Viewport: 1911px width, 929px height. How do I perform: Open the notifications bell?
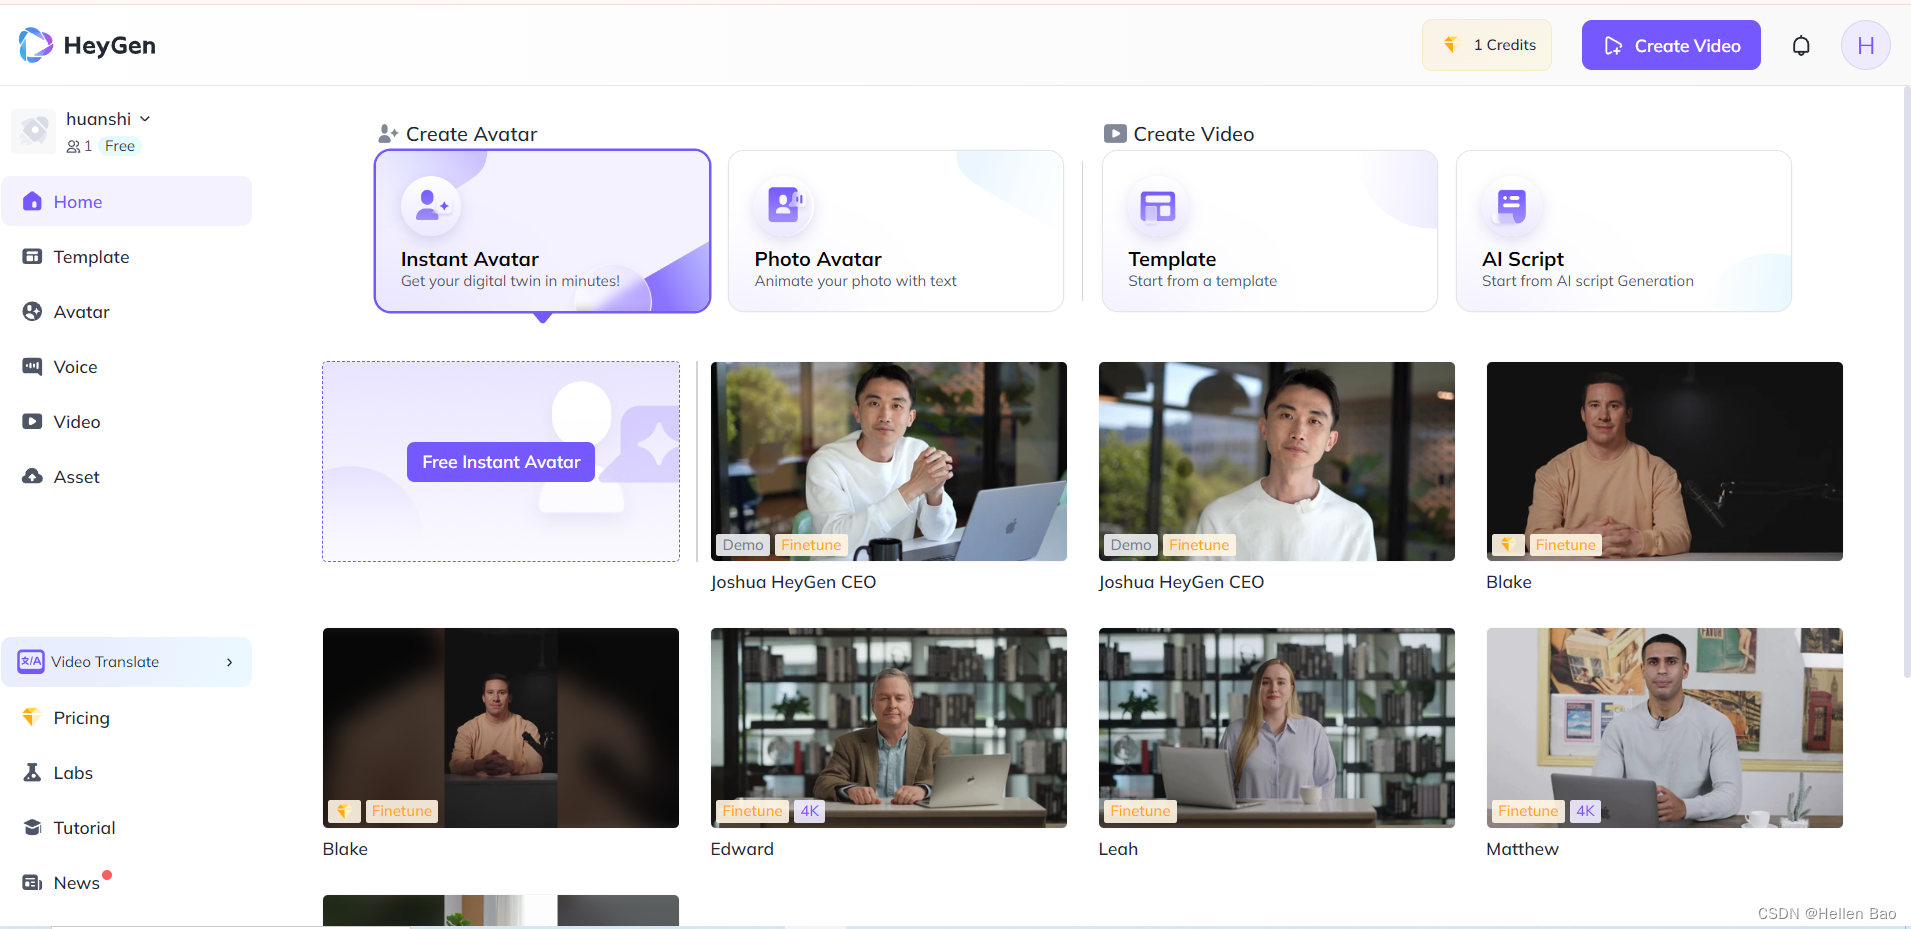click(1800, 45)
